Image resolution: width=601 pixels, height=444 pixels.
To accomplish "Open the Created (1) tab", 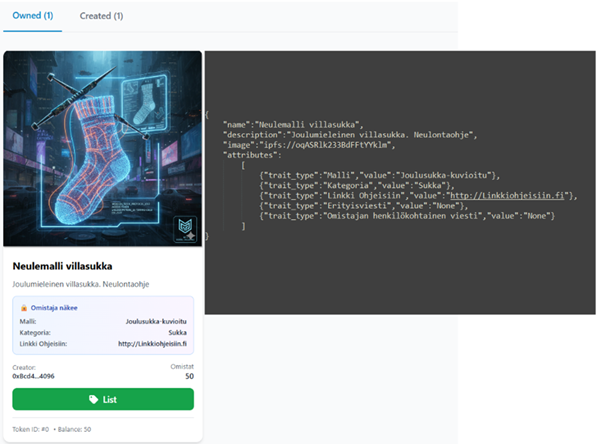I will [x=101, y=16].
